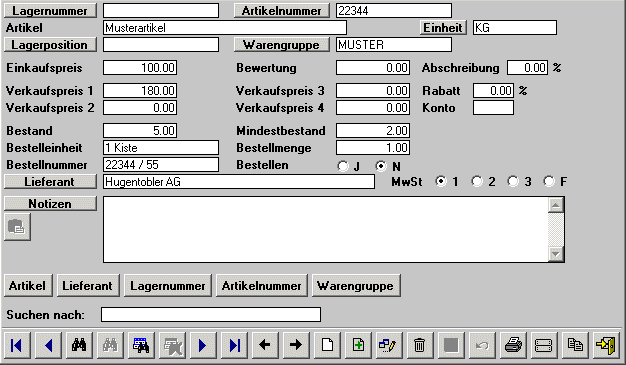Click the Verkaufspreis 1 field 180.00
This screenshot has width=626, height=365.
tap(140, 91)
